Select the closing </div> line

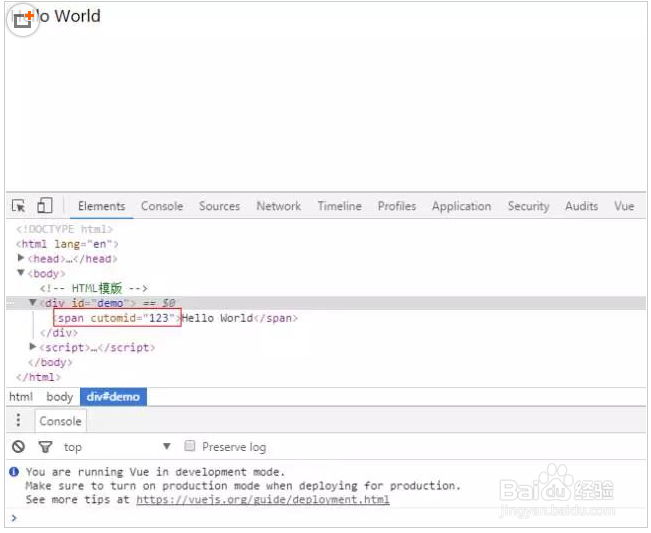pyautogui.click(x=59, y=333)
